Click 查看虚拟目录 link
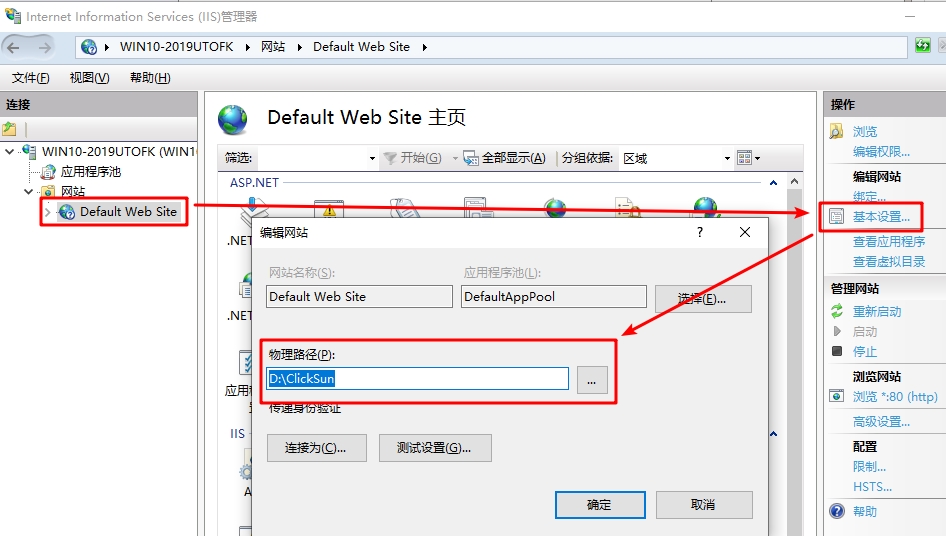946x536 pixels. coord(889,261)
